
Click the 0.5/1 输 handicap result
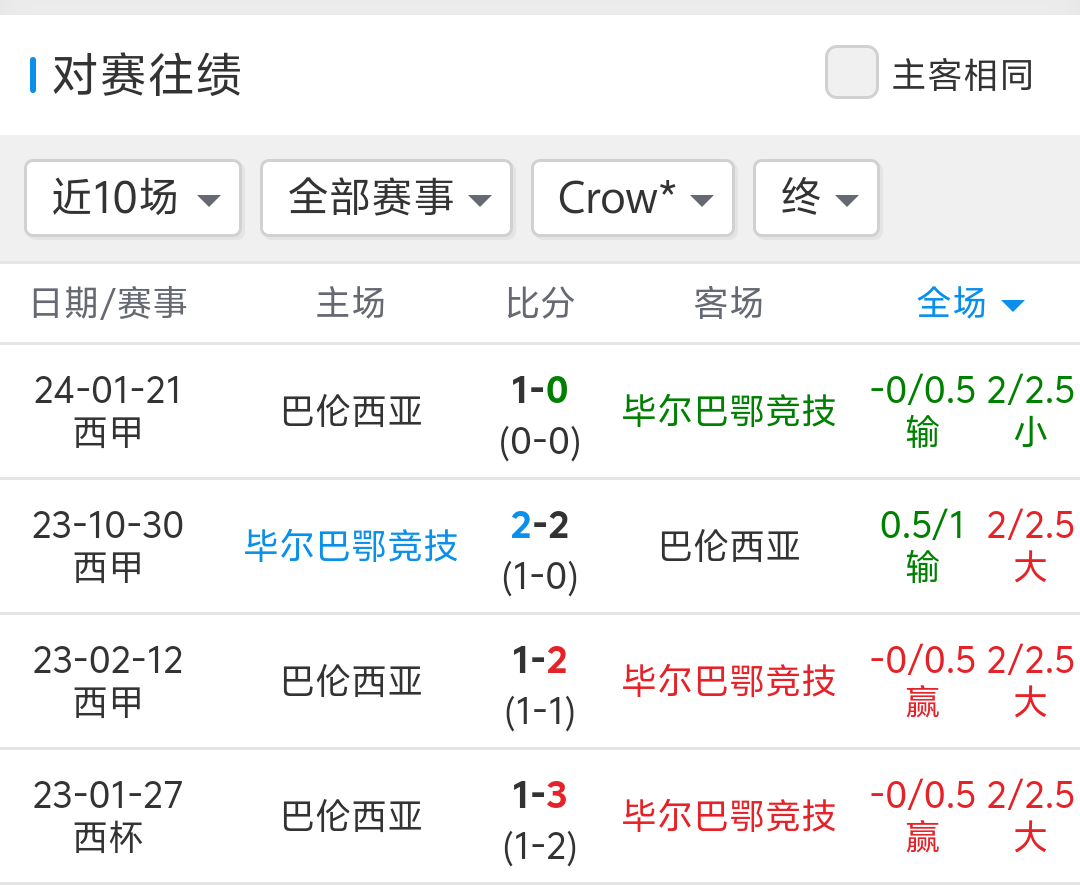[922, 546]
